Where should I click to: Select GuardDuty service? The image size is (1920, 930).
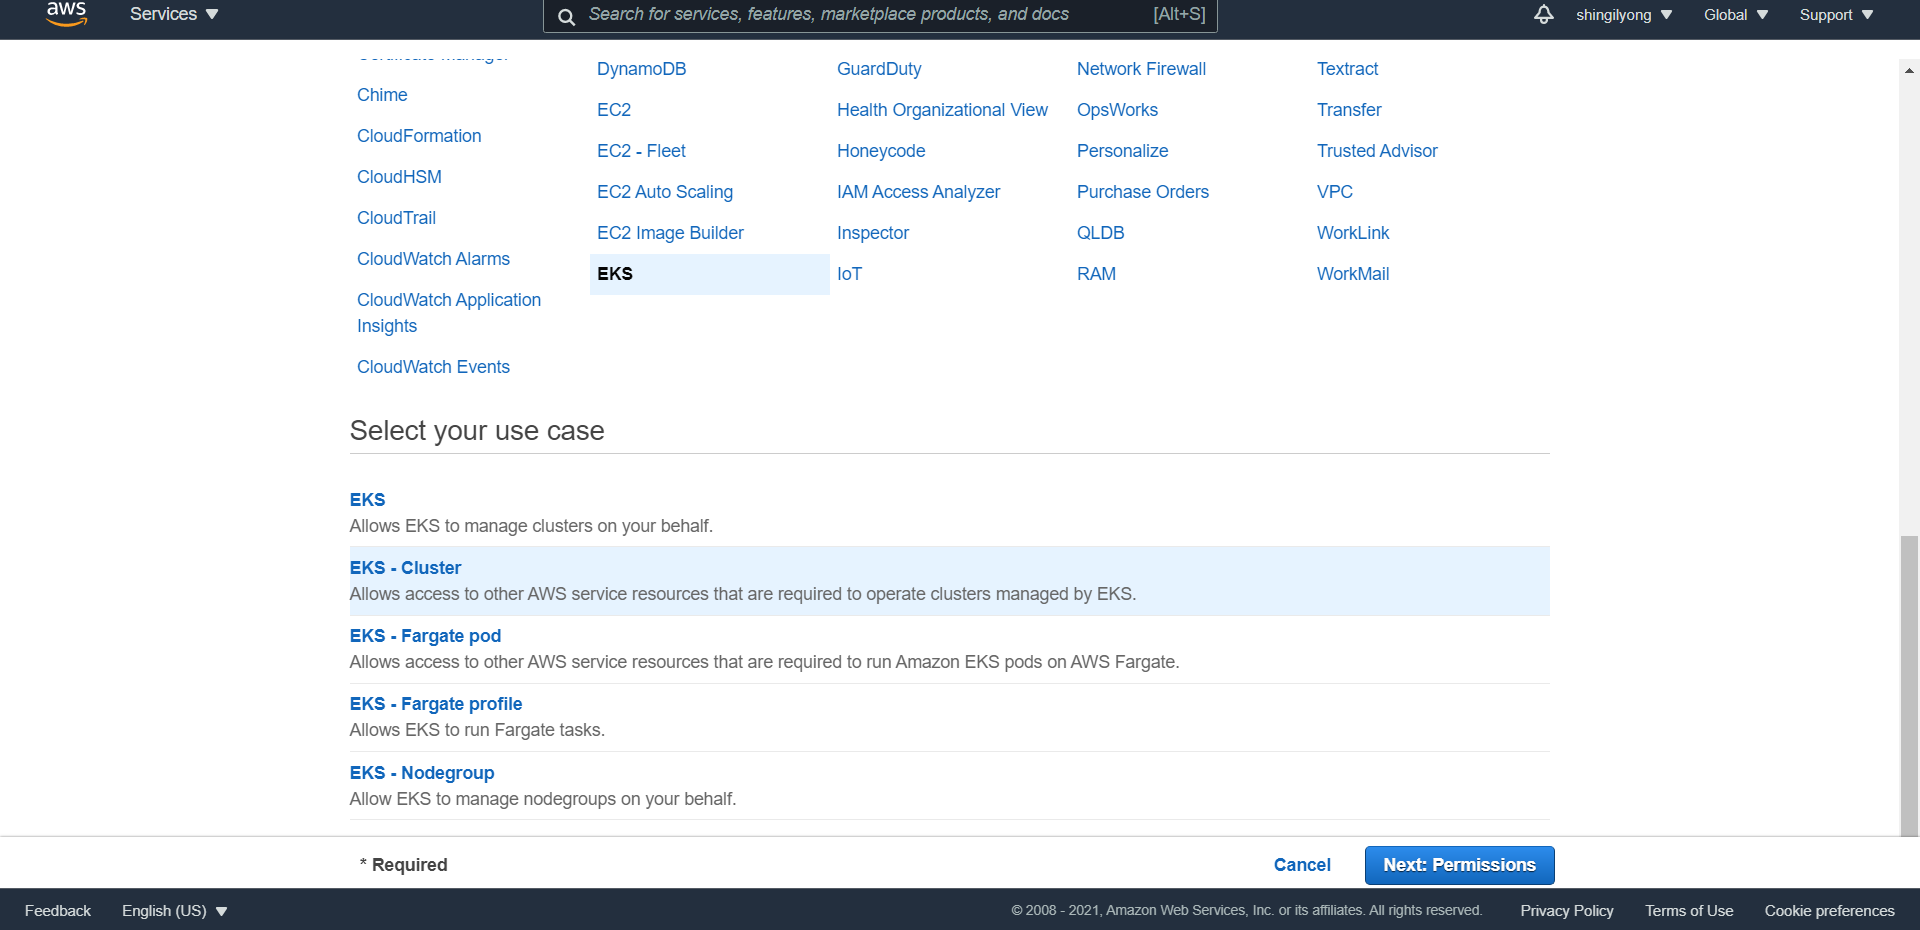[x=879, y=69]
